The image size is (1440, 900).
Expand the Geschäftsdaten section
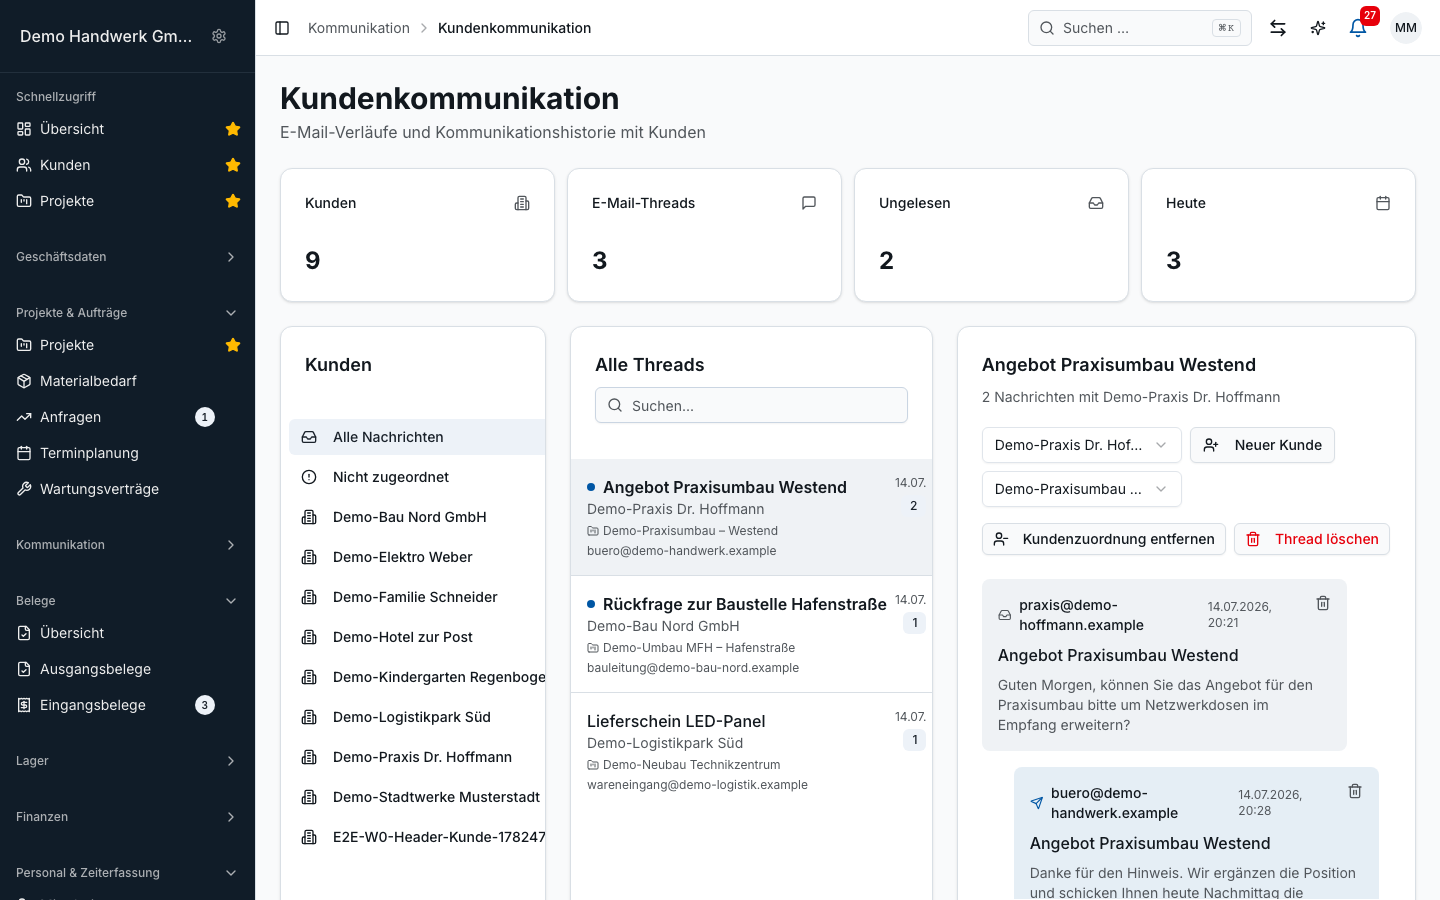tap(127, 257)
